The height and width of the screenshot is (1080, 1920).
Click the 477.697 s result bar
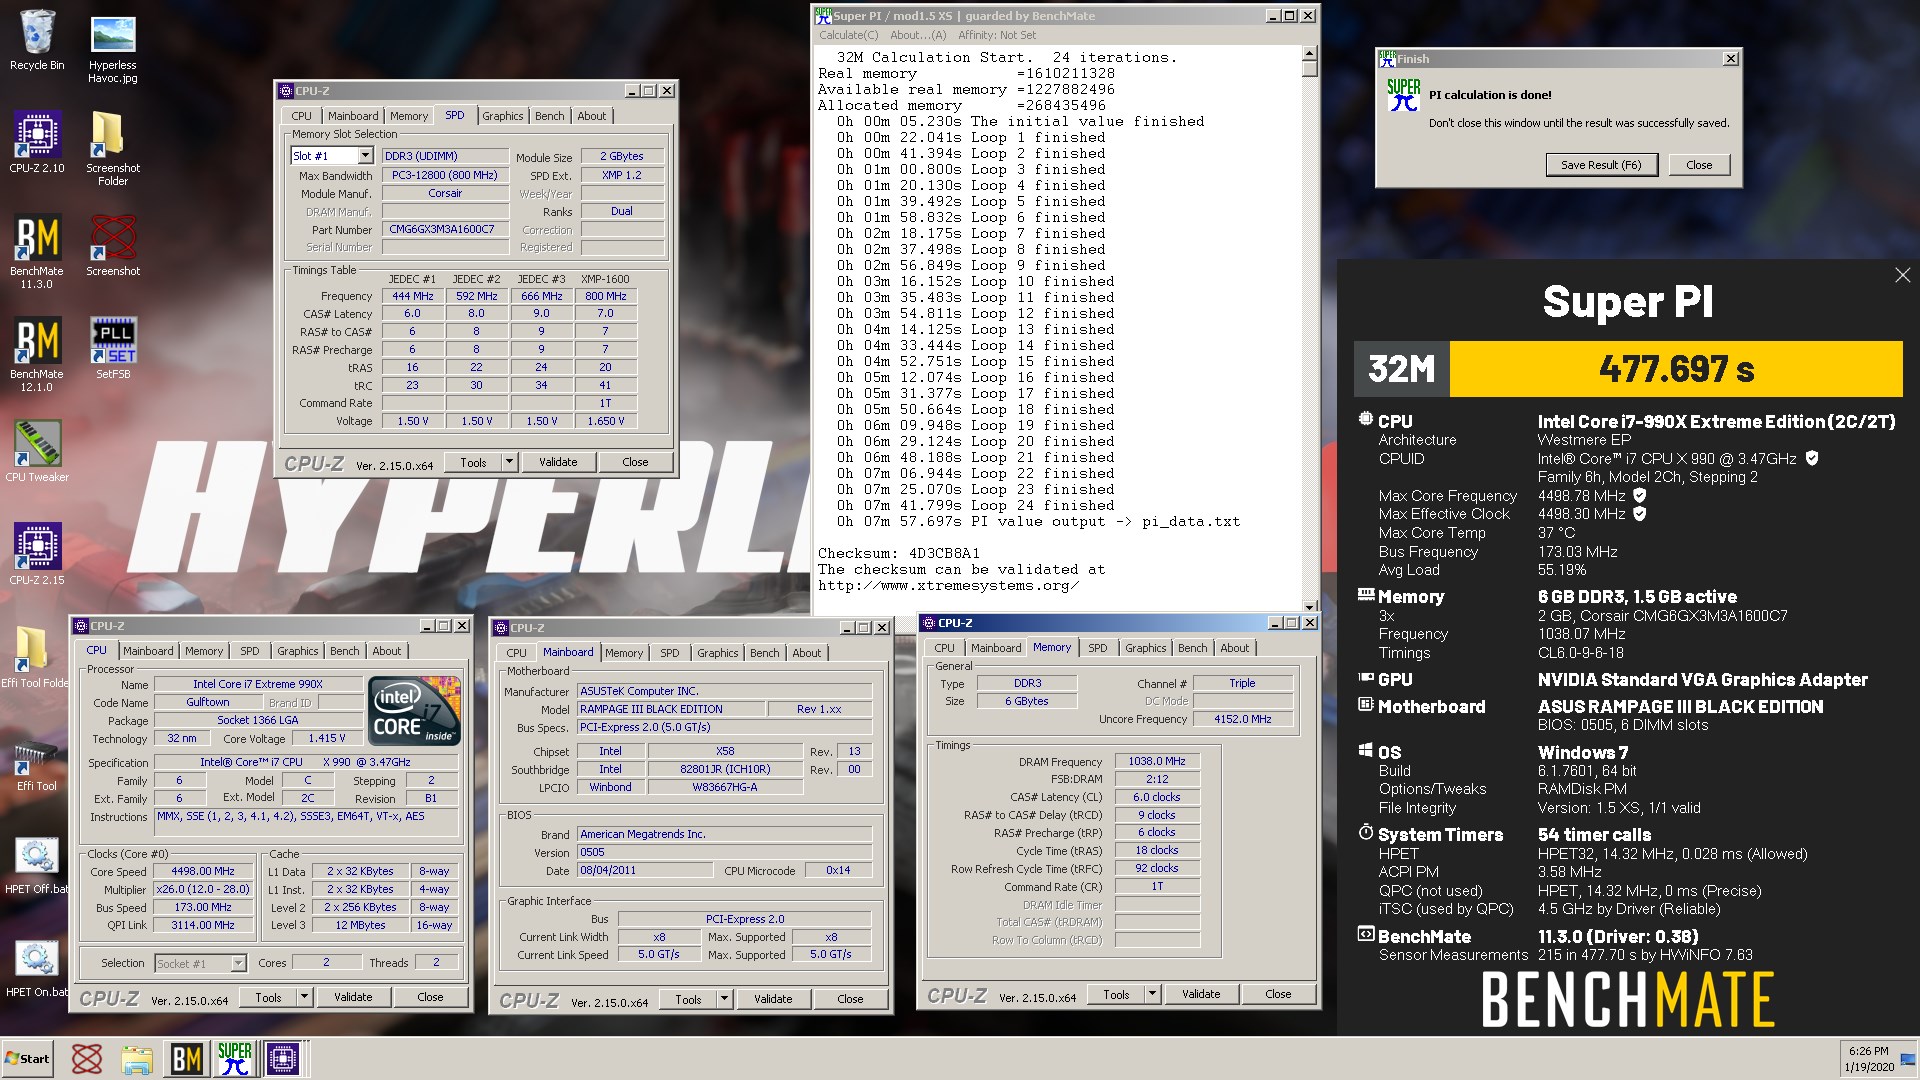[1676, 369]
